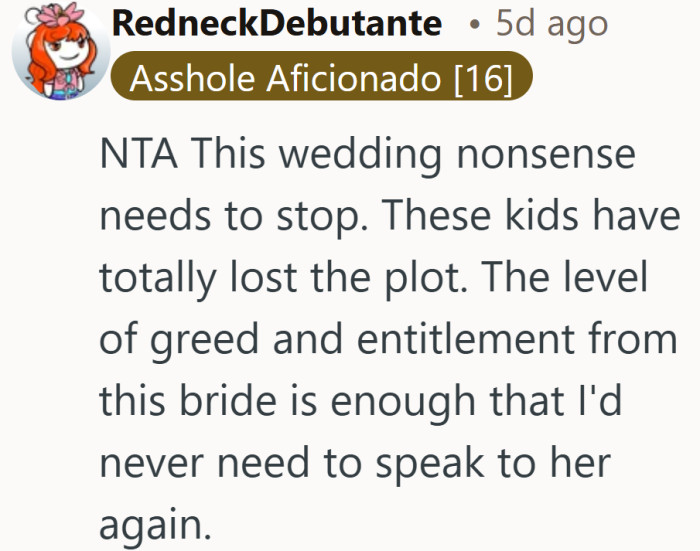Open the RedneckDebutante username profile link
Image resolution: width=700 pixels, height=551 pixels.
[277, 22]
